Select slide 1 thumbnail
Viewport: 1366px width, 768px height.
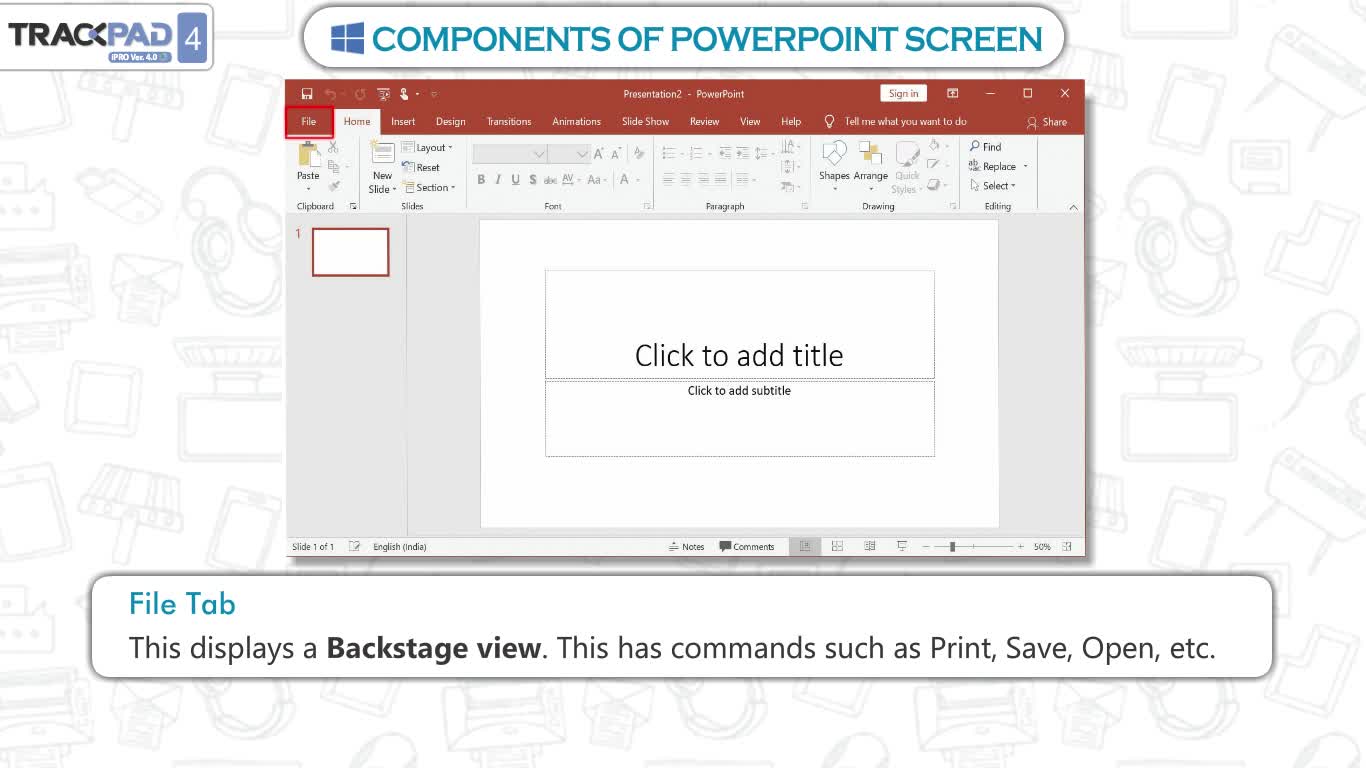[x=350, y=252]
